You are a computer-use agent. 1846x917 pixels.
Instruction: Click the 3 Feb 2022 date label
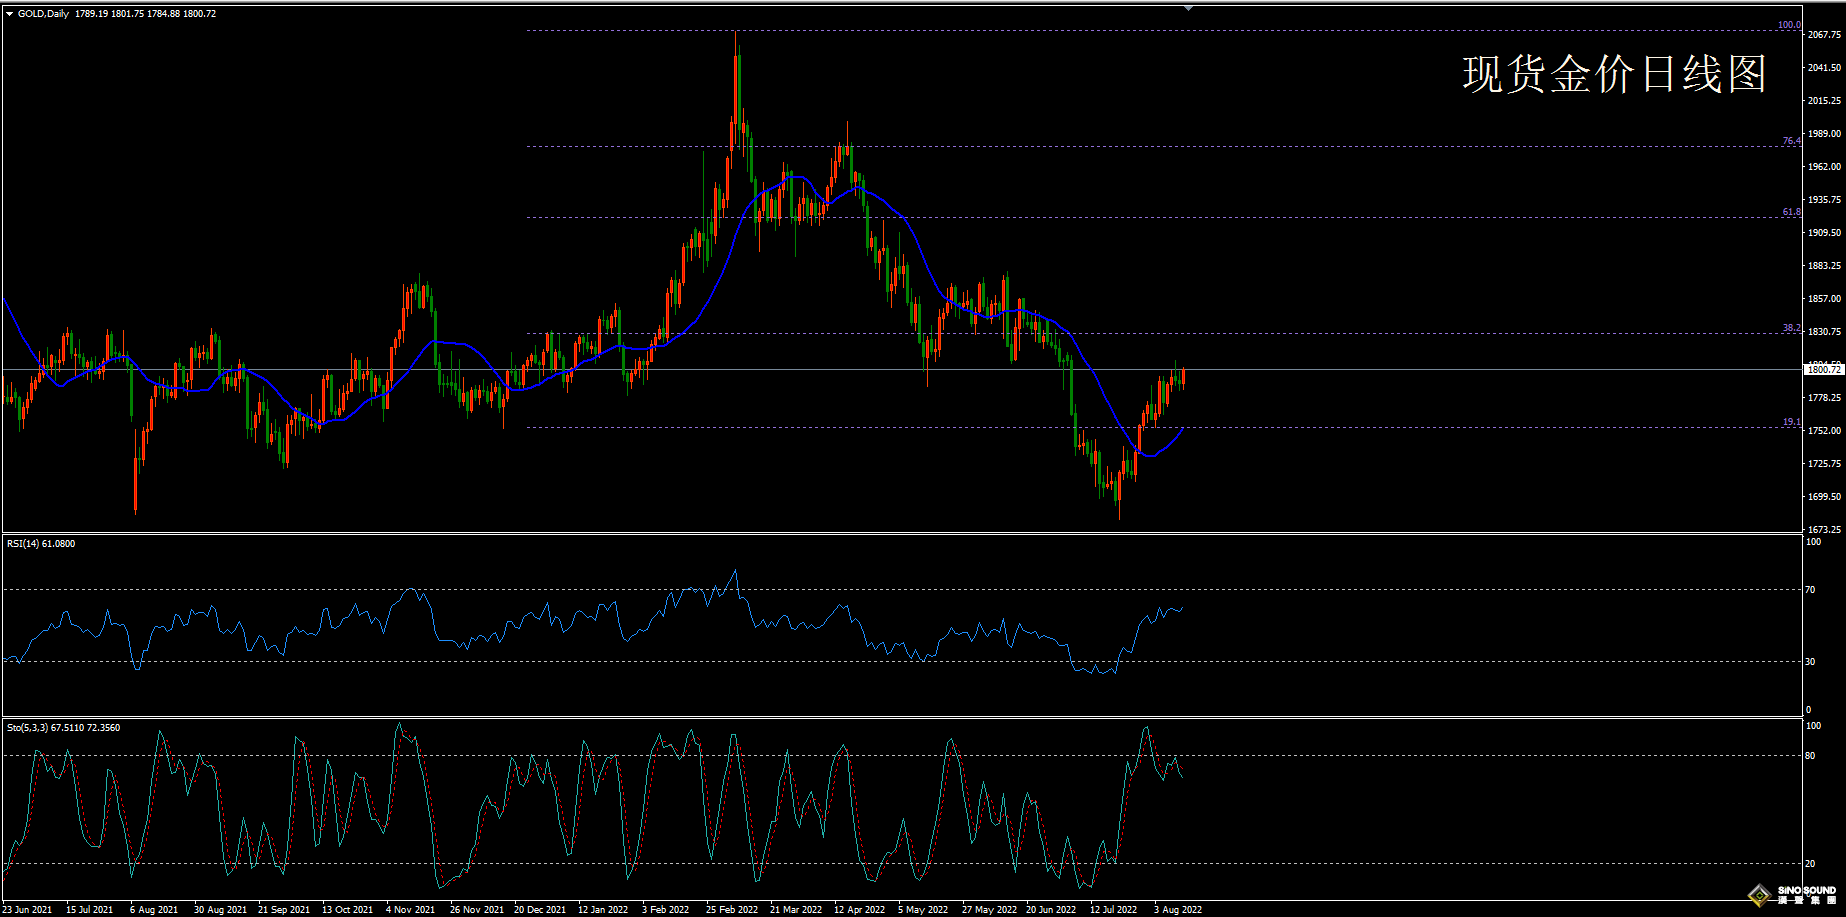pos(666,910)
